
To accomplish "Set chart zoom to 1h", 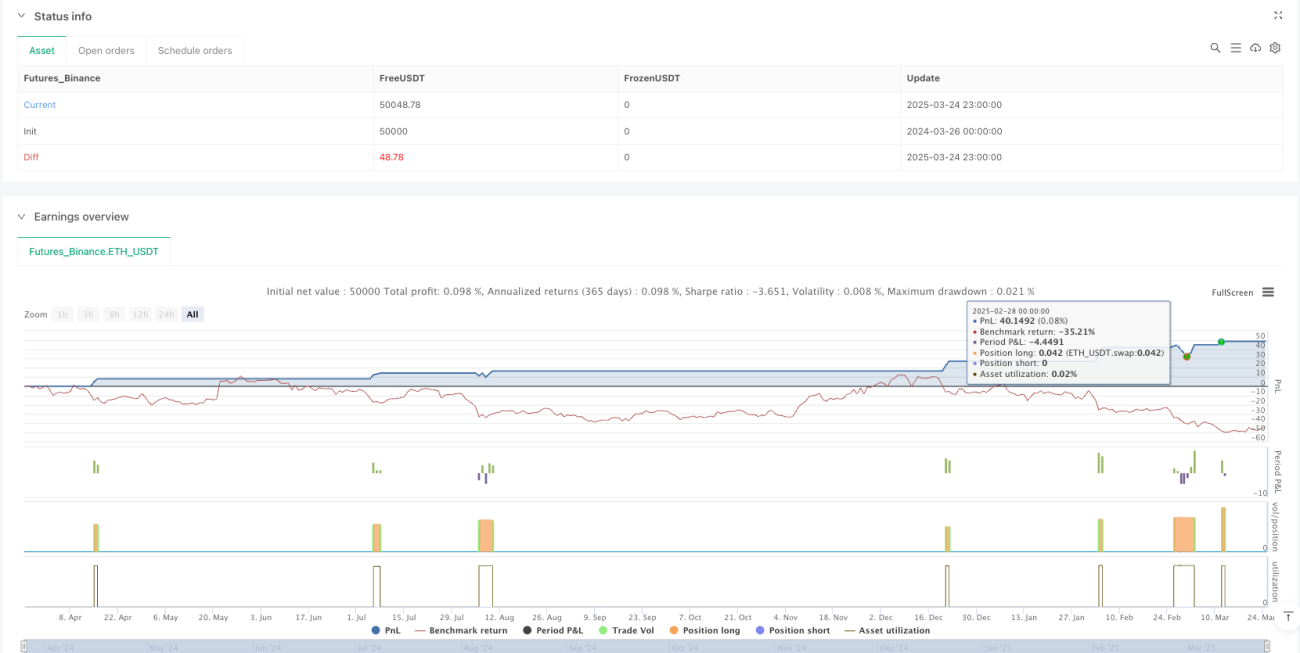I will 62,314.
